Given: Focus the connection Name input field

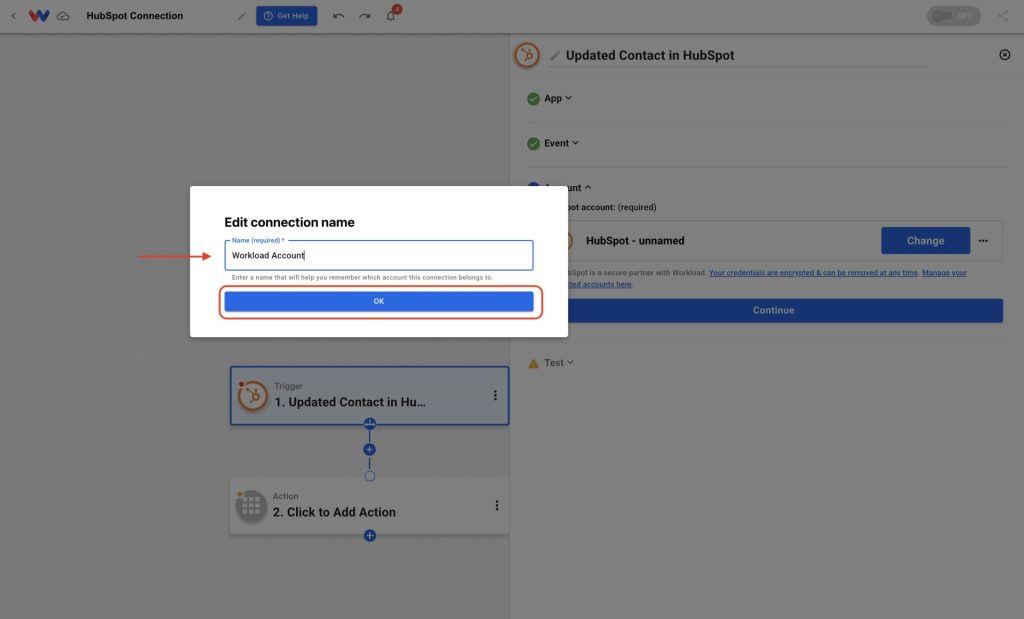Looking at the screenshot, I should pos(379,255).
